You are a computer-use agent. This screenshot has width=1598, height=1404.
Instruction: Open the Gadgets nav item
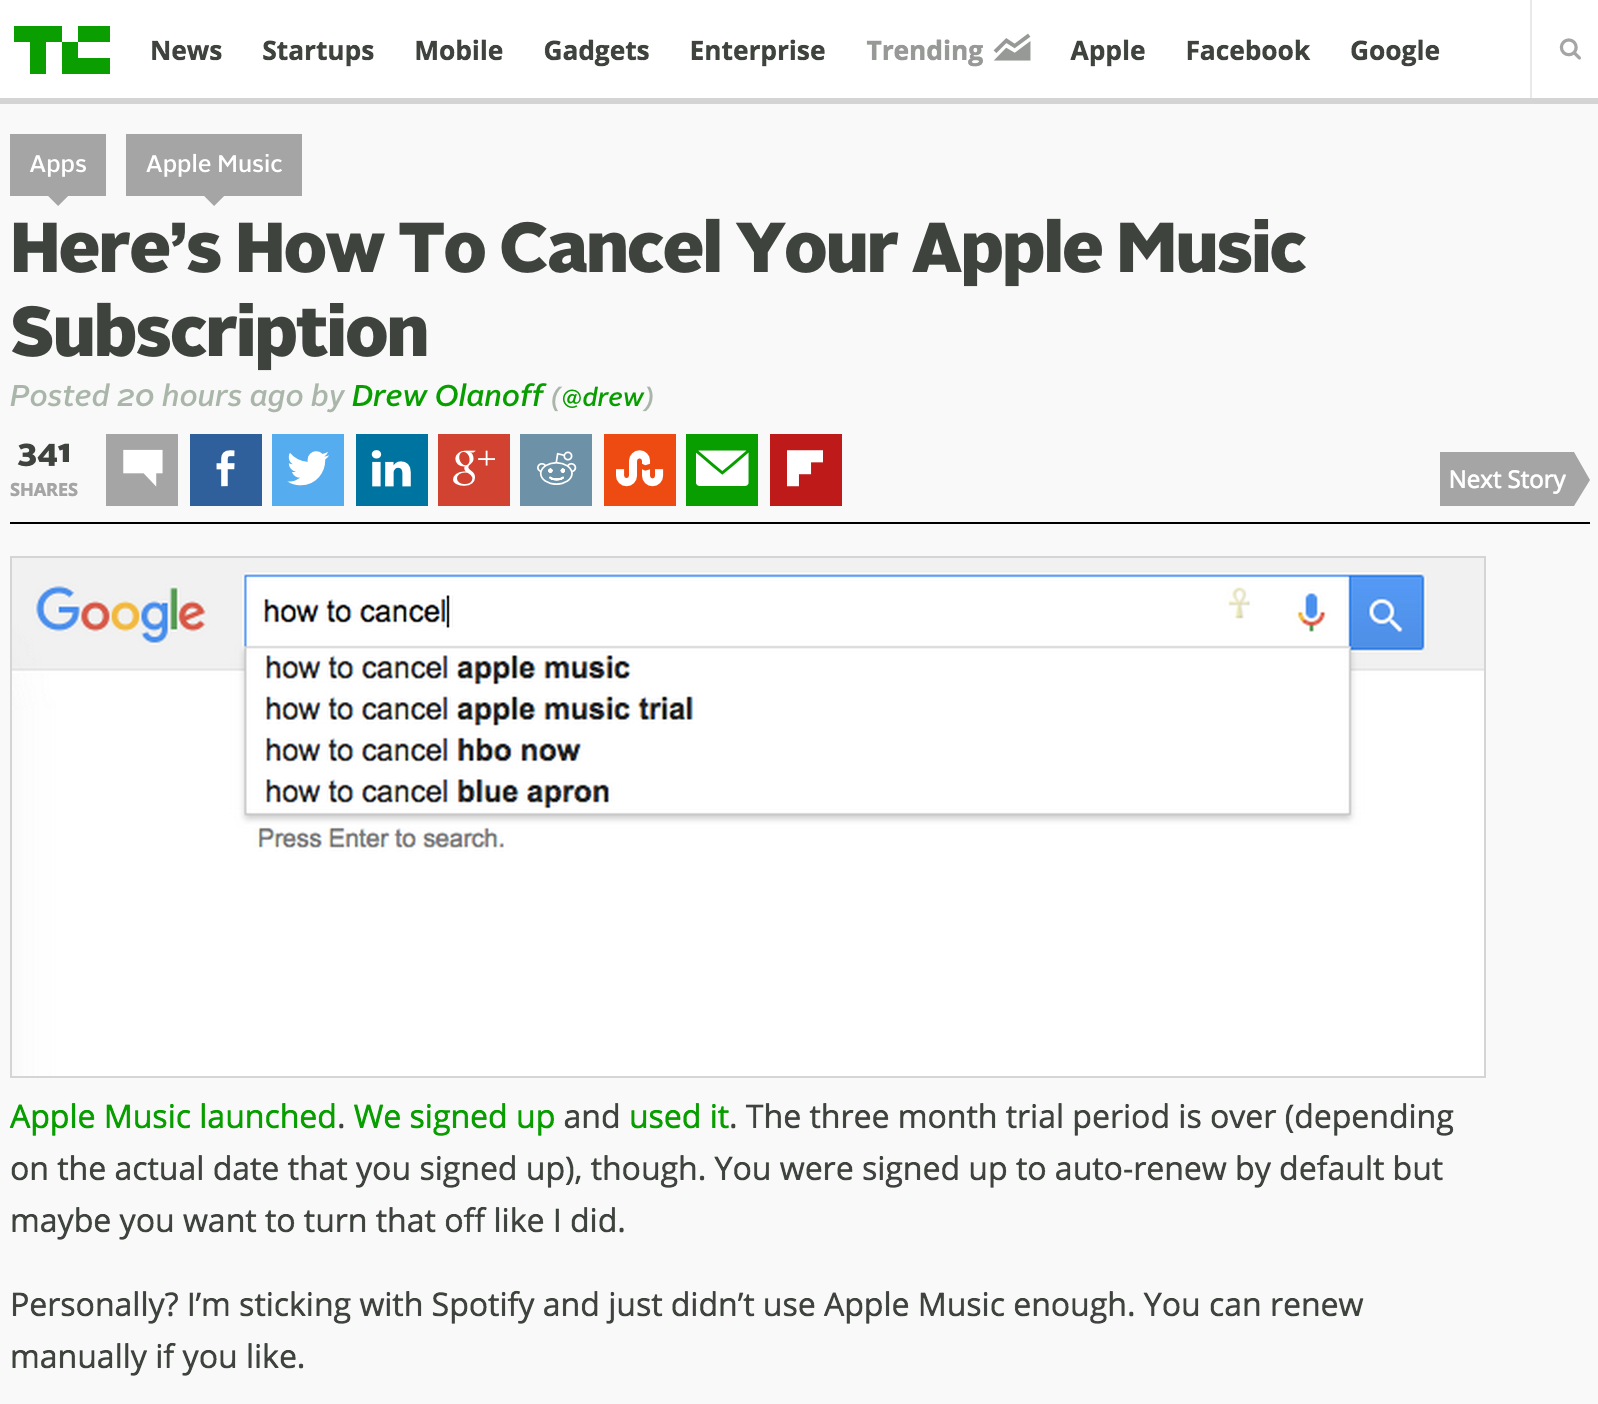pyautogui.click(x=596, y=50)
